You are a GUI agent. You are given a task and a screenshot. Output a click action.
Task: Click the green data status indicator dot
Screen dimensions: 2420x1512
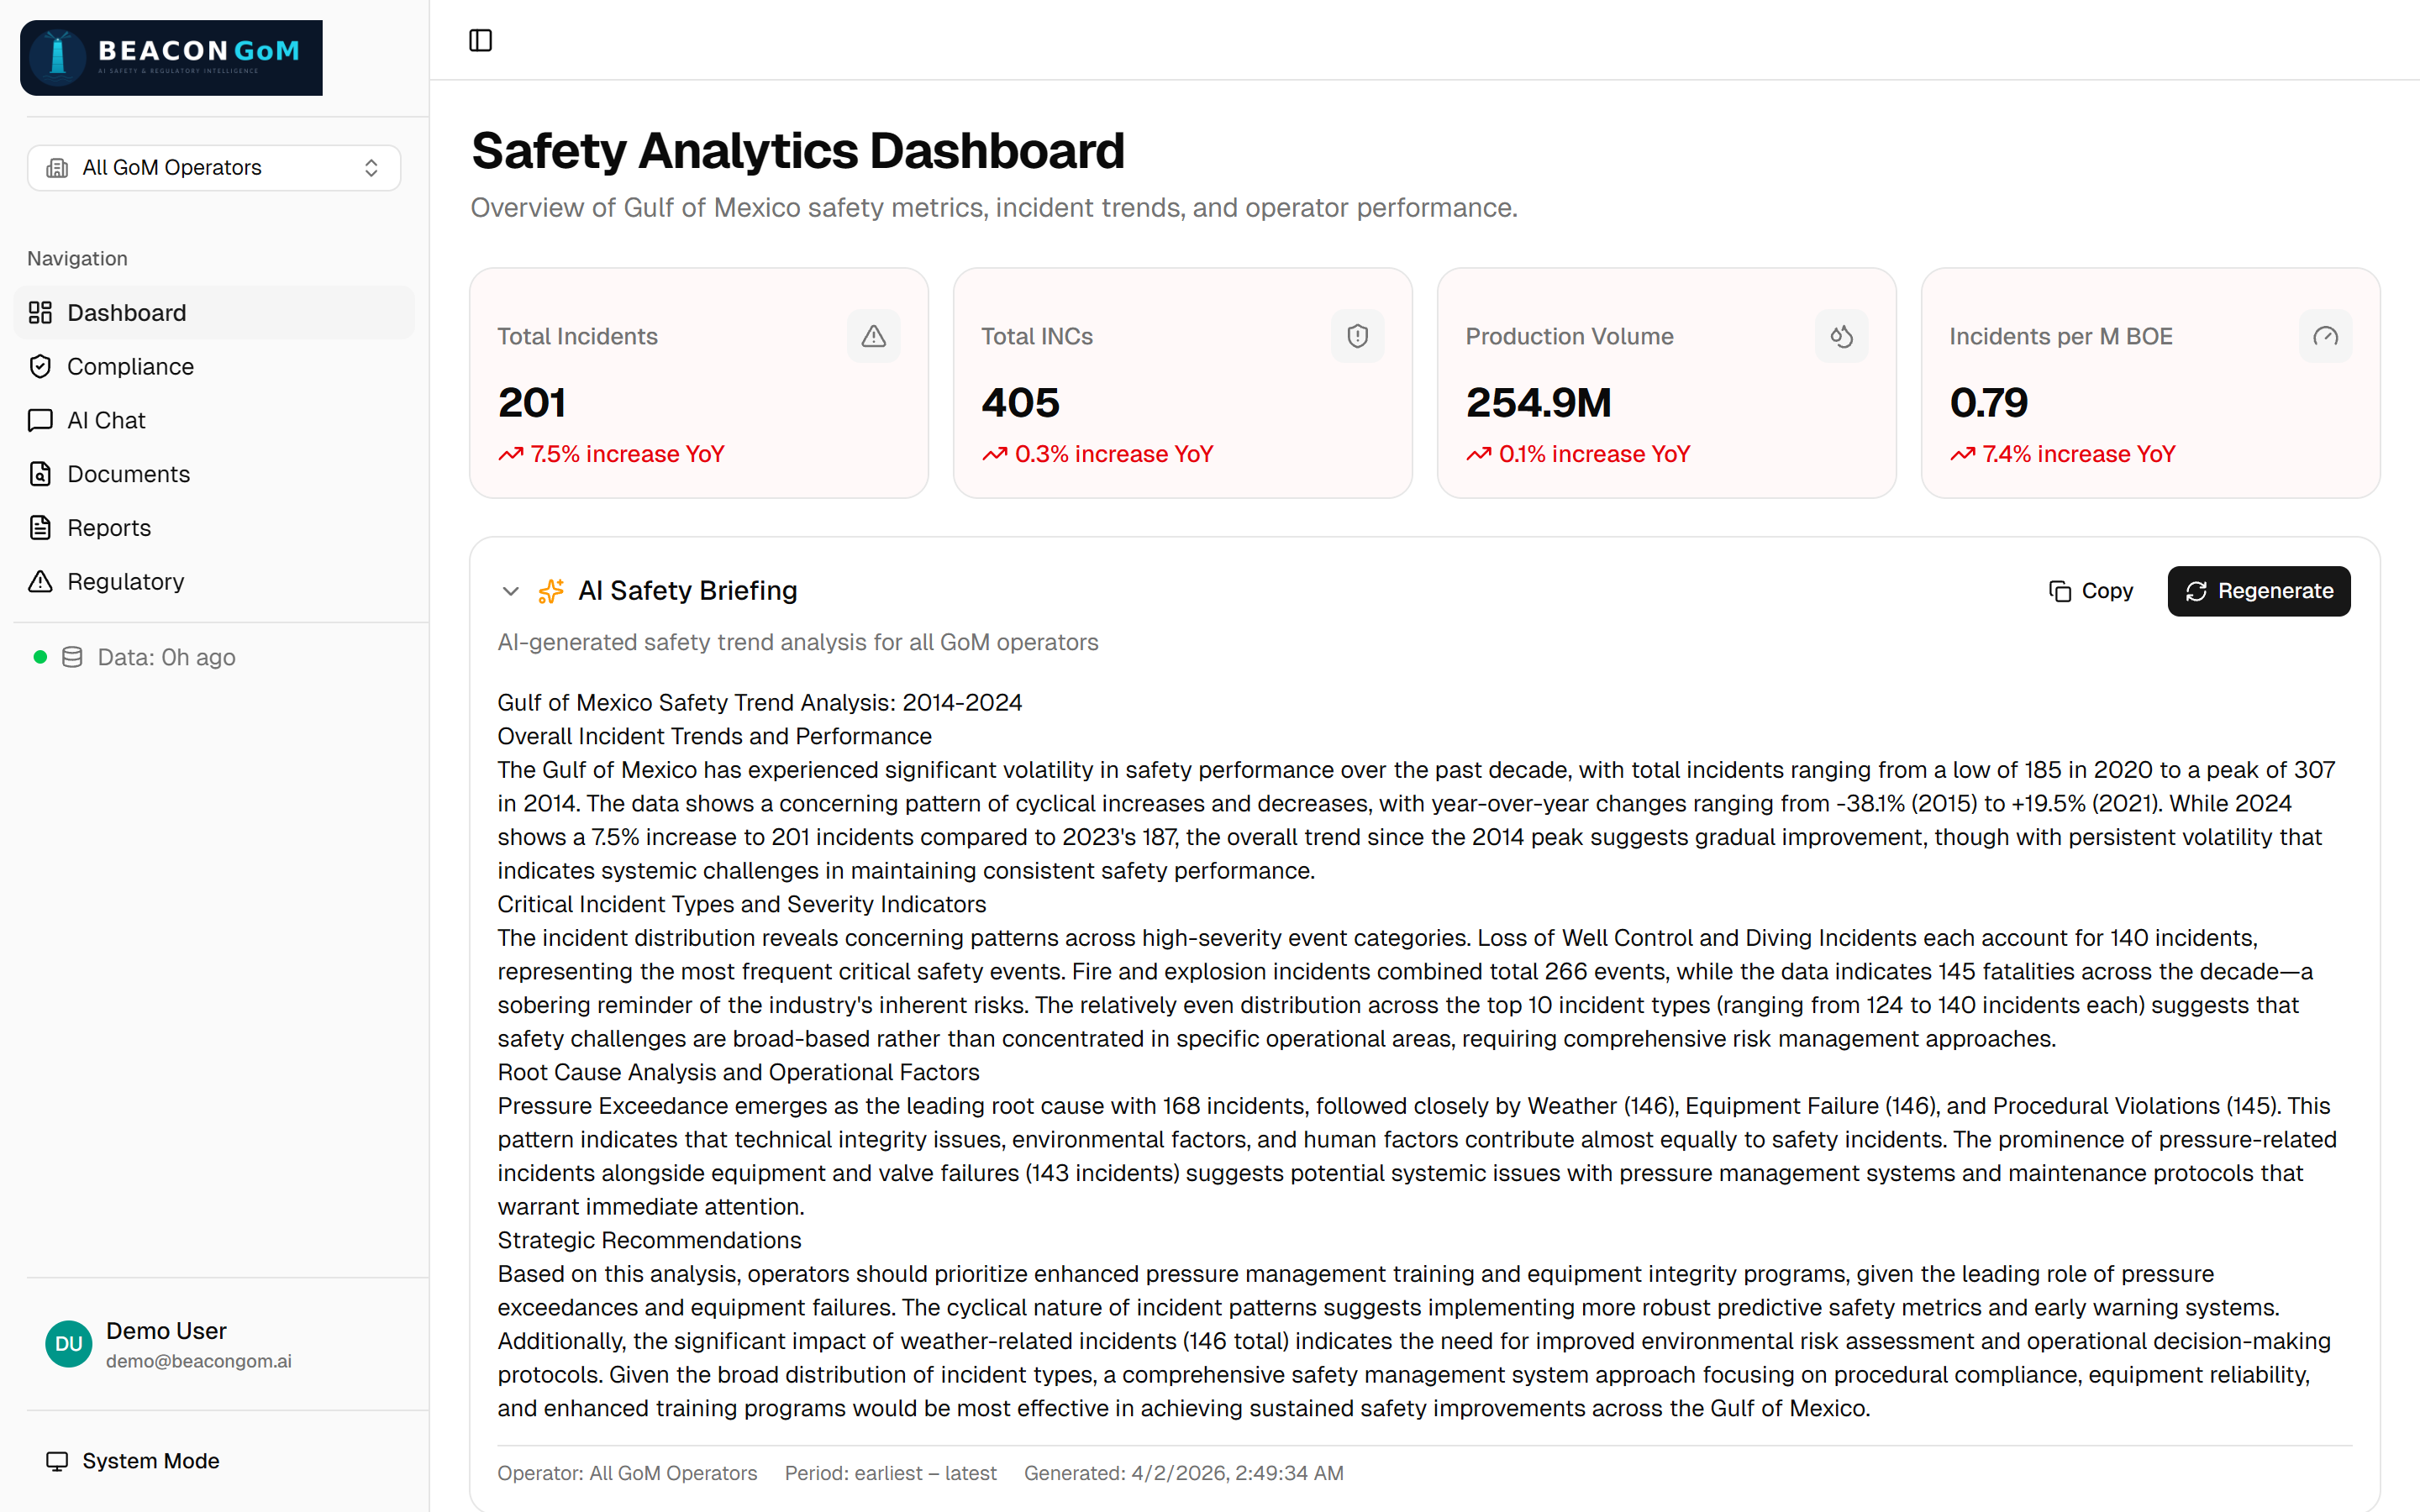pos(41,657)
